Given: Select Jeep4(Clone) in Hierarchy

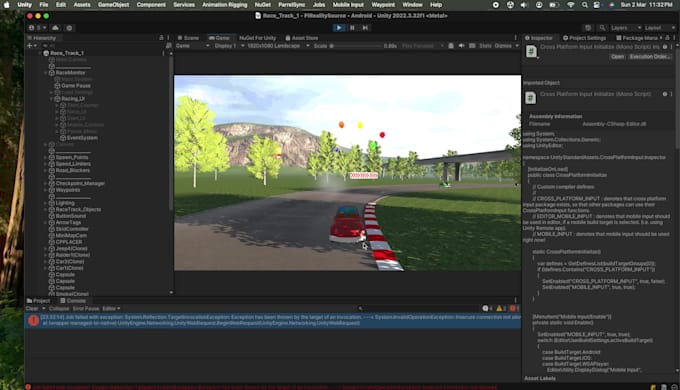Looking at the screenshot, I should (x=71, y=249).
